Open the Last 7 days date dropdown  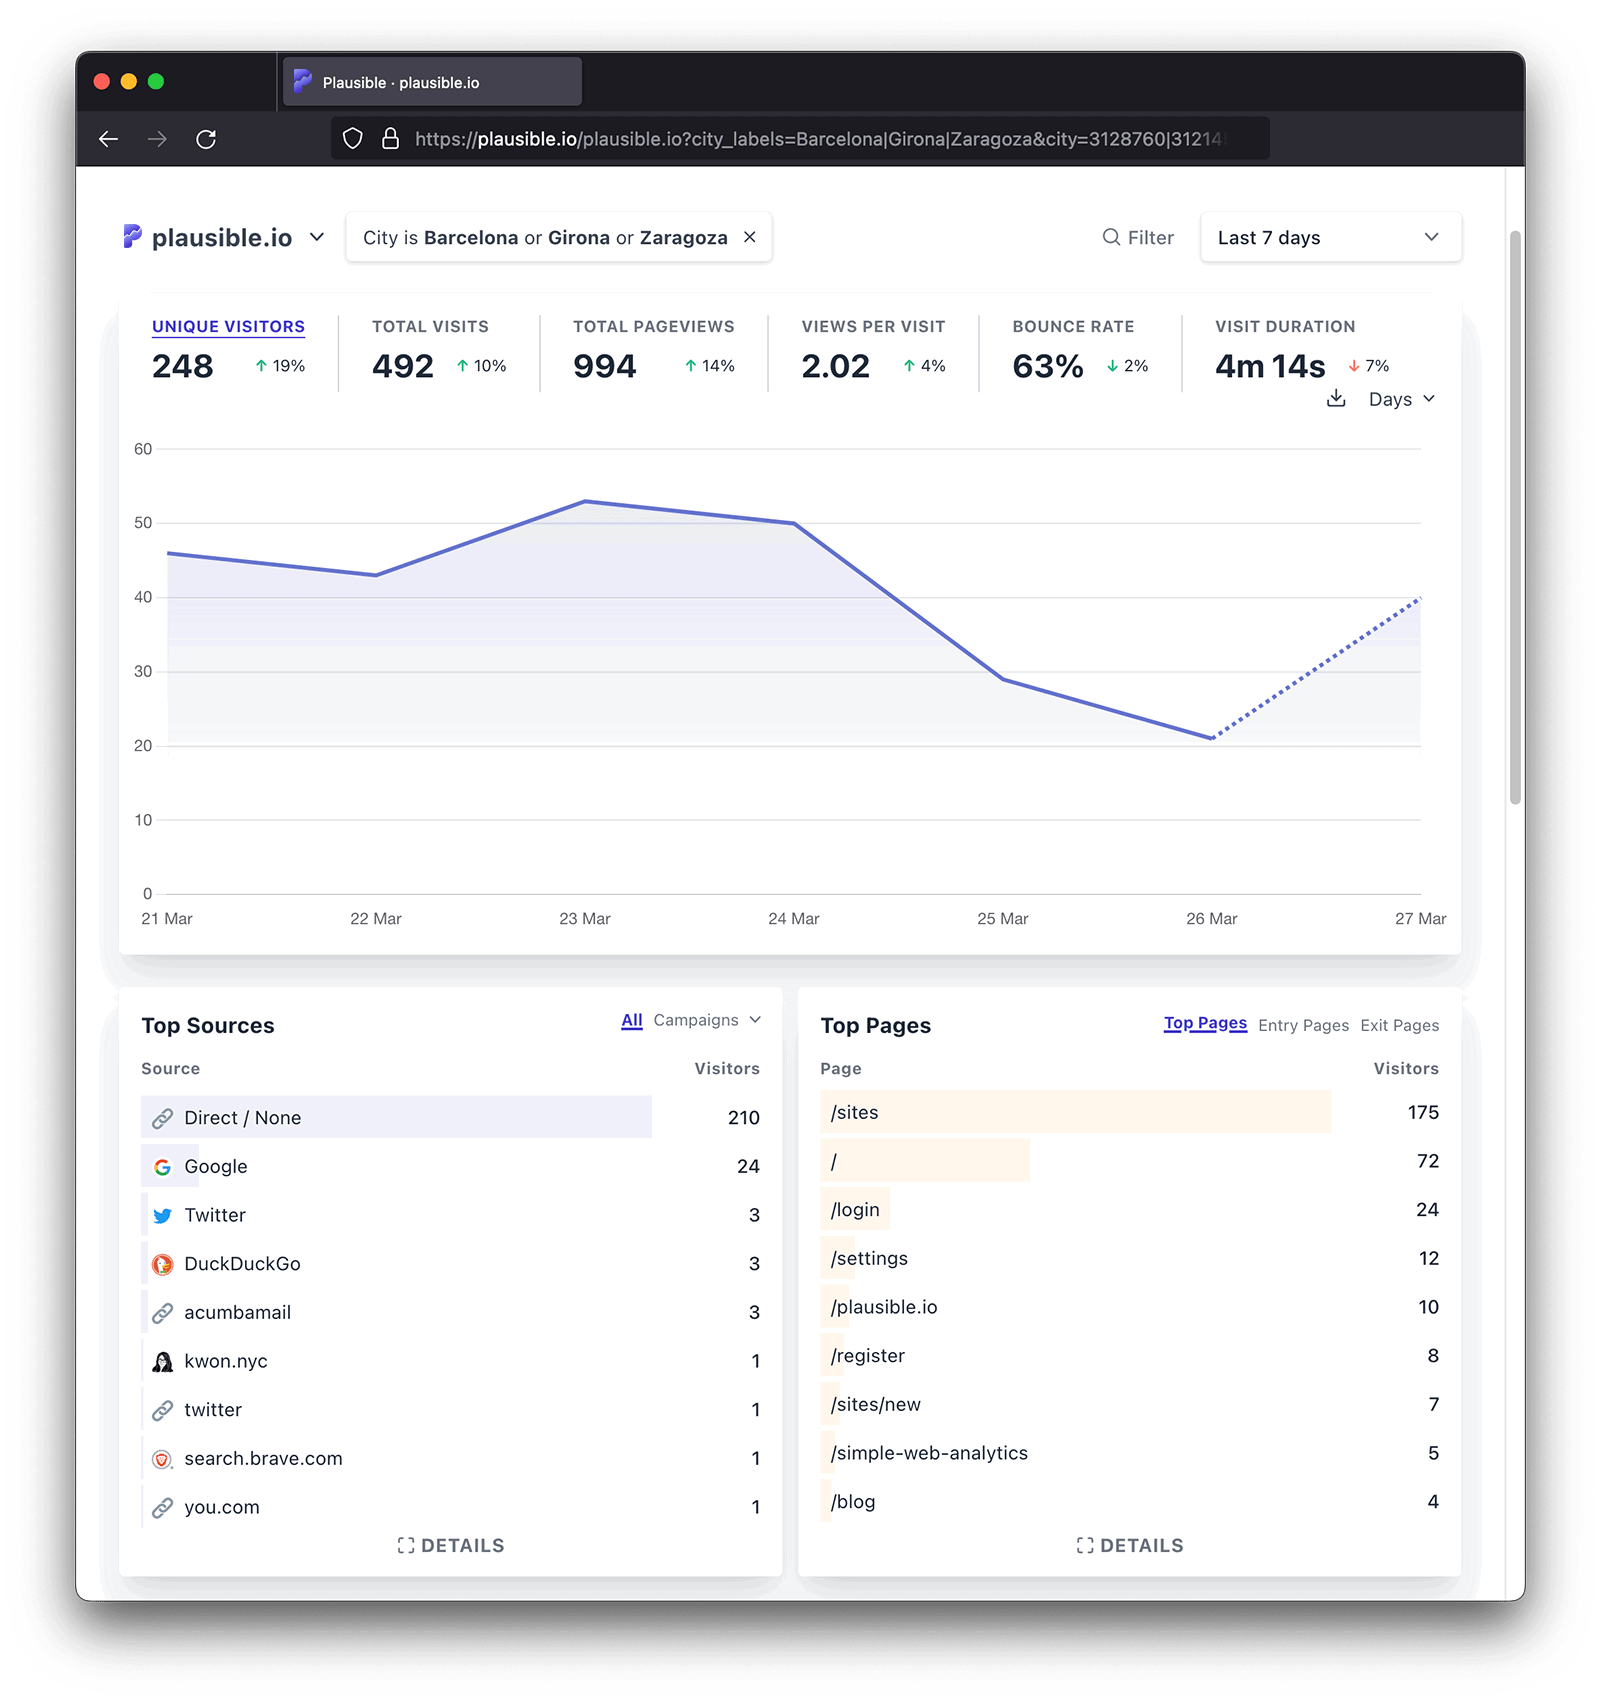click(1330, 237)
